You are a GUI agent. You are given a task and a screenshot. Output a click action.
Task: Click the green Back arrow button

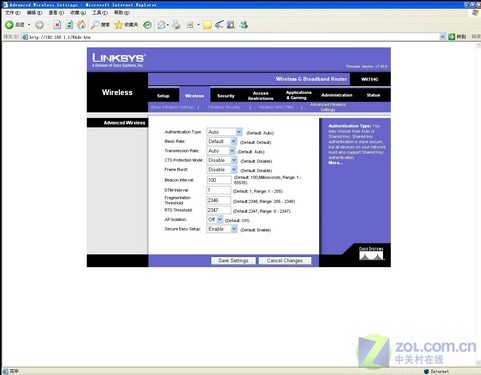click(9, 25)
